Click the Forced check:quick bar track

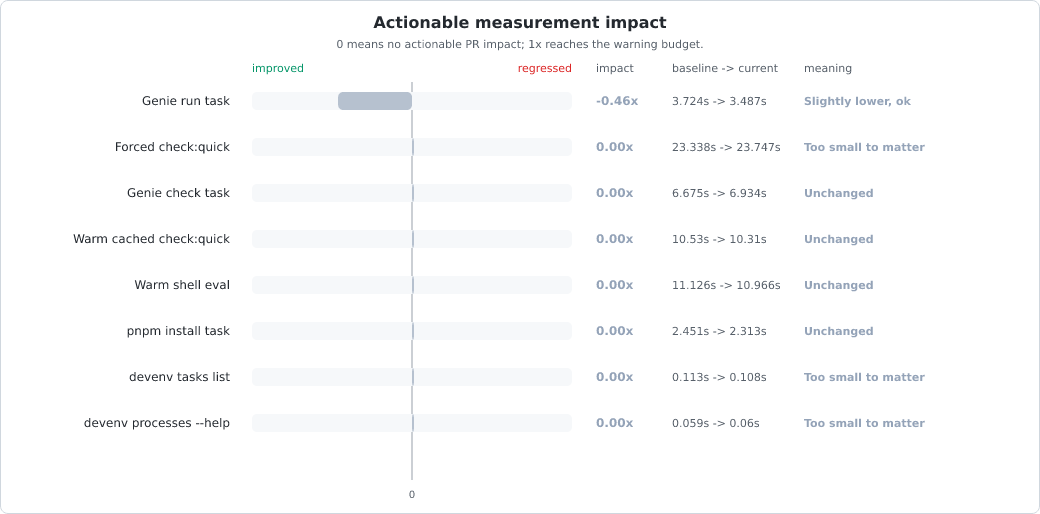click(x=412, y=147)
